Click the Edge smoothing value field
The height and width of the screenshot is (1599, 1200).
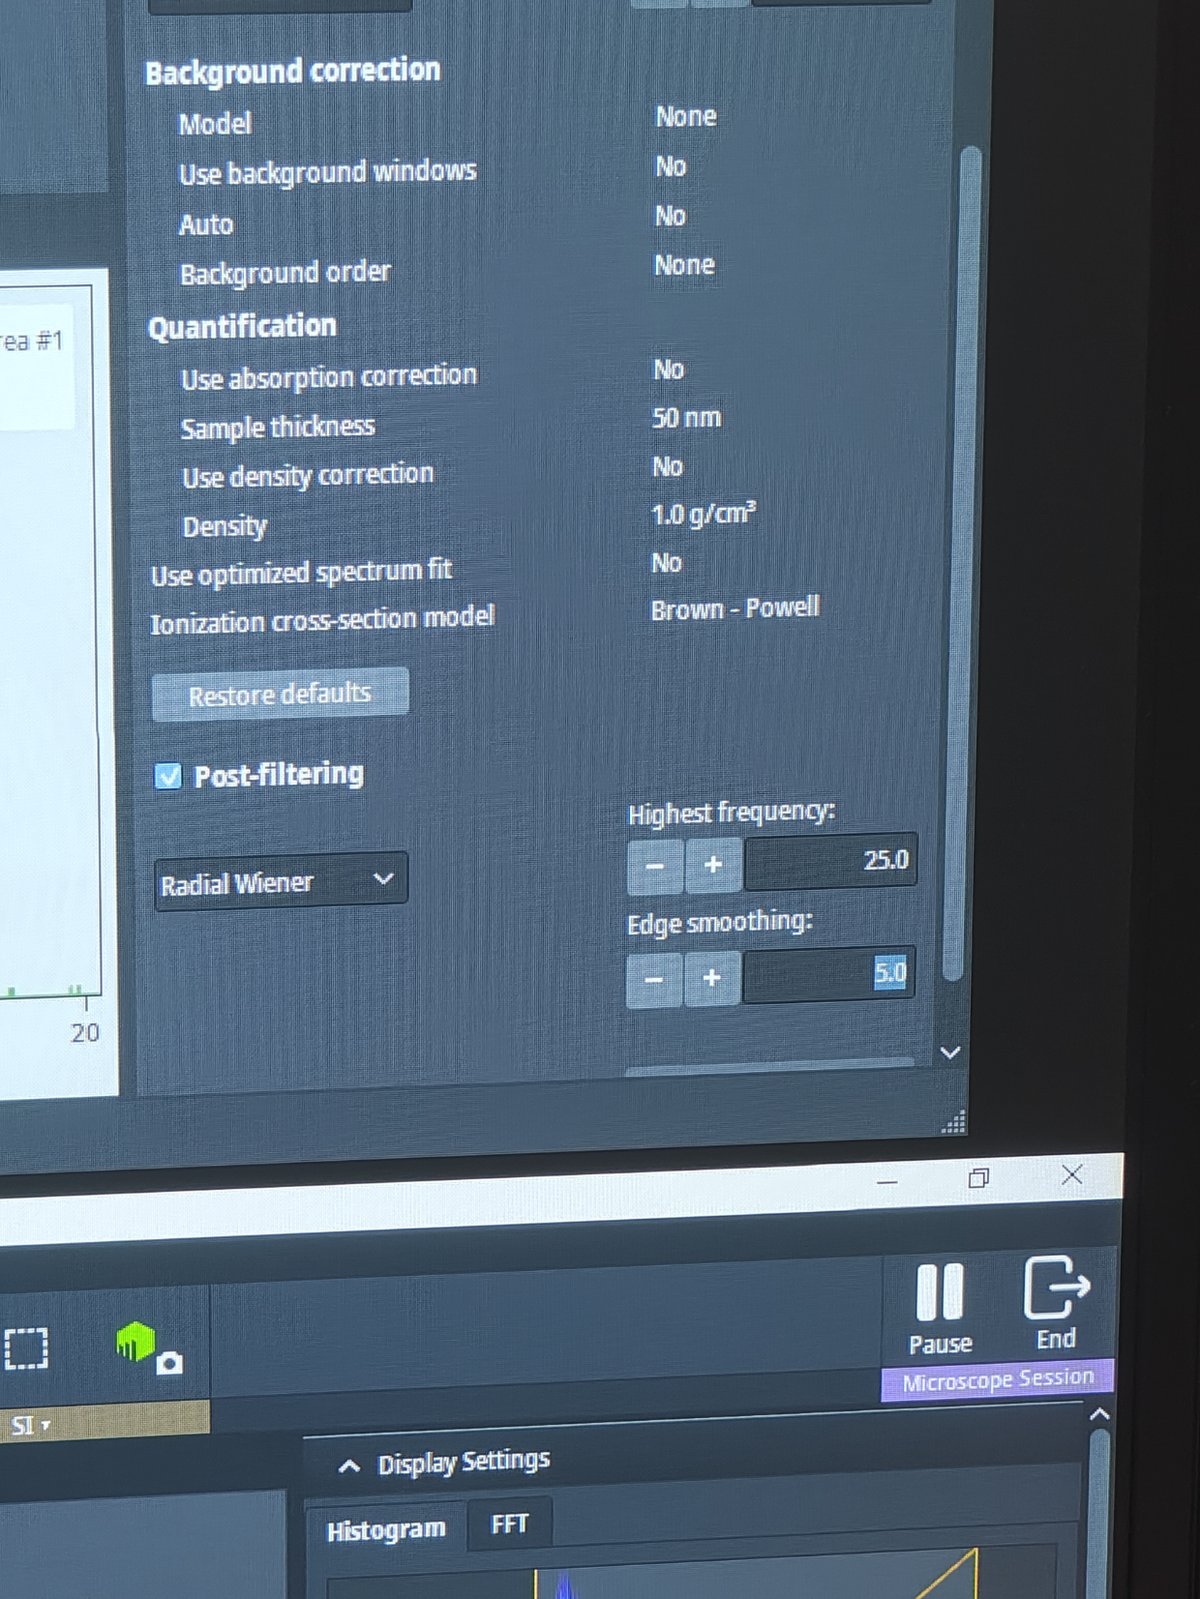coord(828,974)
